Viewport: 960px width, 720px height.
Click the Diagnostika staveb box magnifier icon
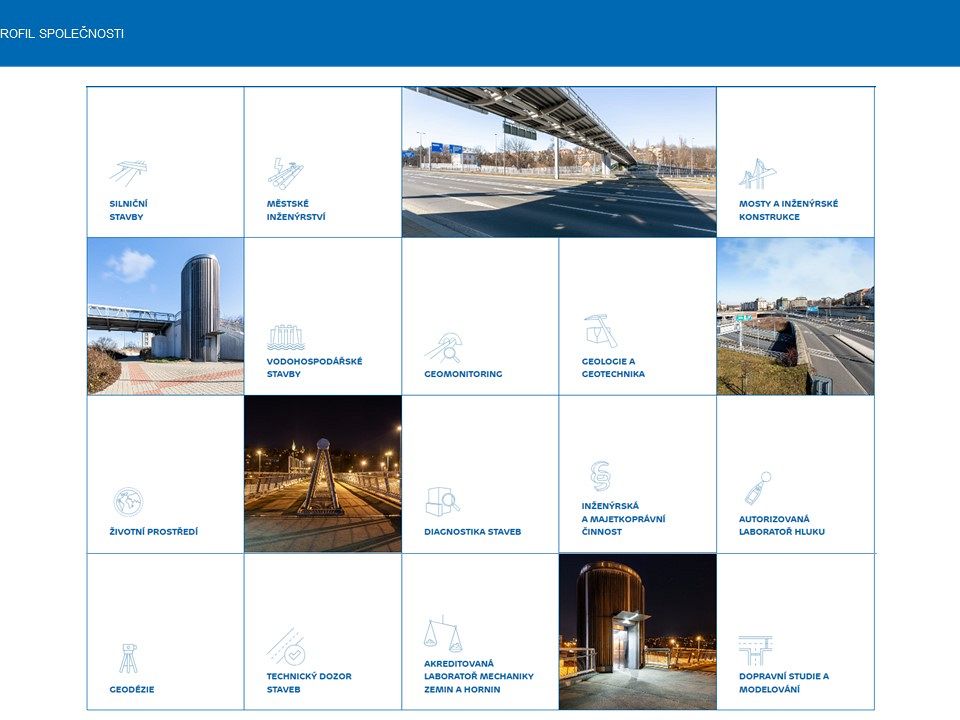pos(443,501)
